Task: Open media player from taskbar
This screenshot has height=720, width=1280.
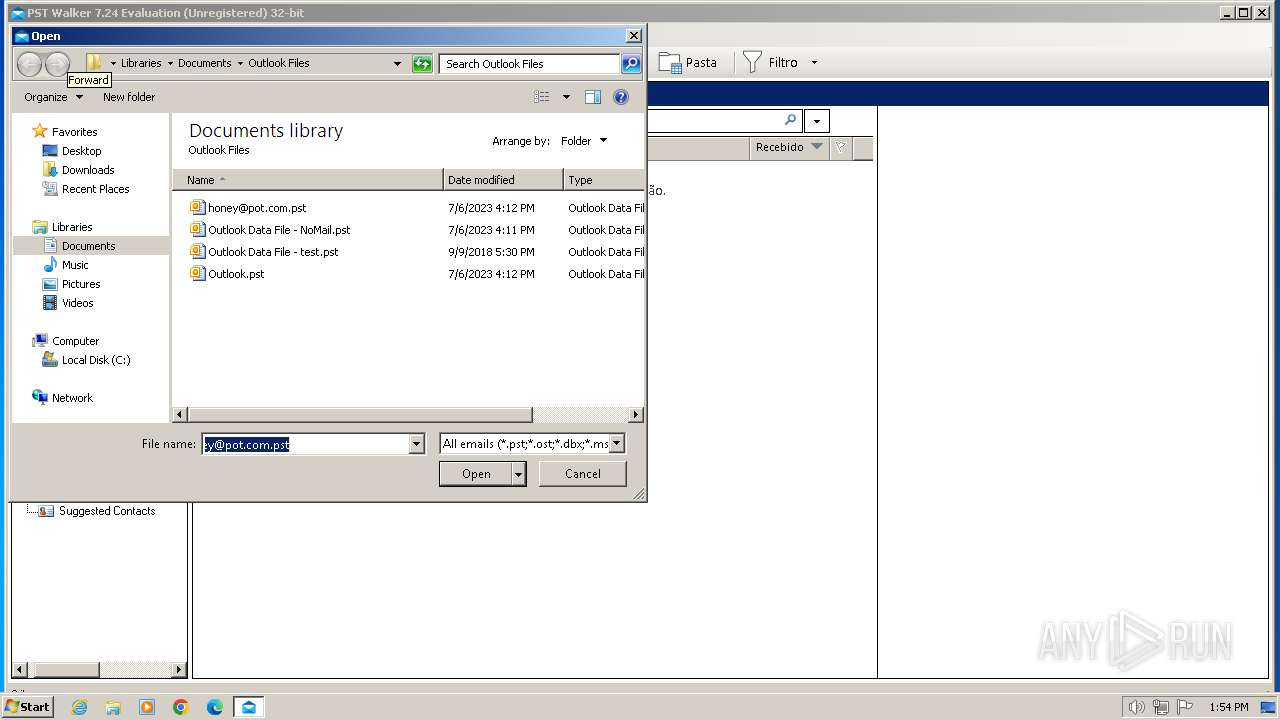Action: pos(147,707)
